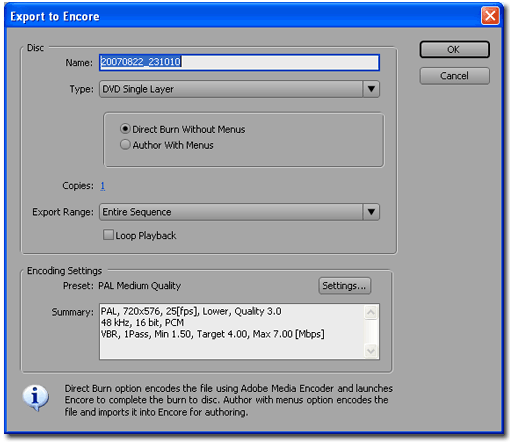Close the Export to Encore window
510x443 pixels.
(490, 16)
